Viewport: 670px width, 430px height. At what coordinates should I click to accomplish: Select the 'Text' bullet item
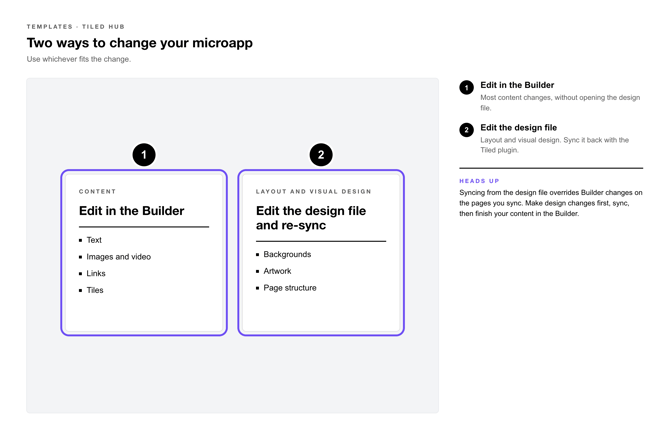click(x=94, y=240)
